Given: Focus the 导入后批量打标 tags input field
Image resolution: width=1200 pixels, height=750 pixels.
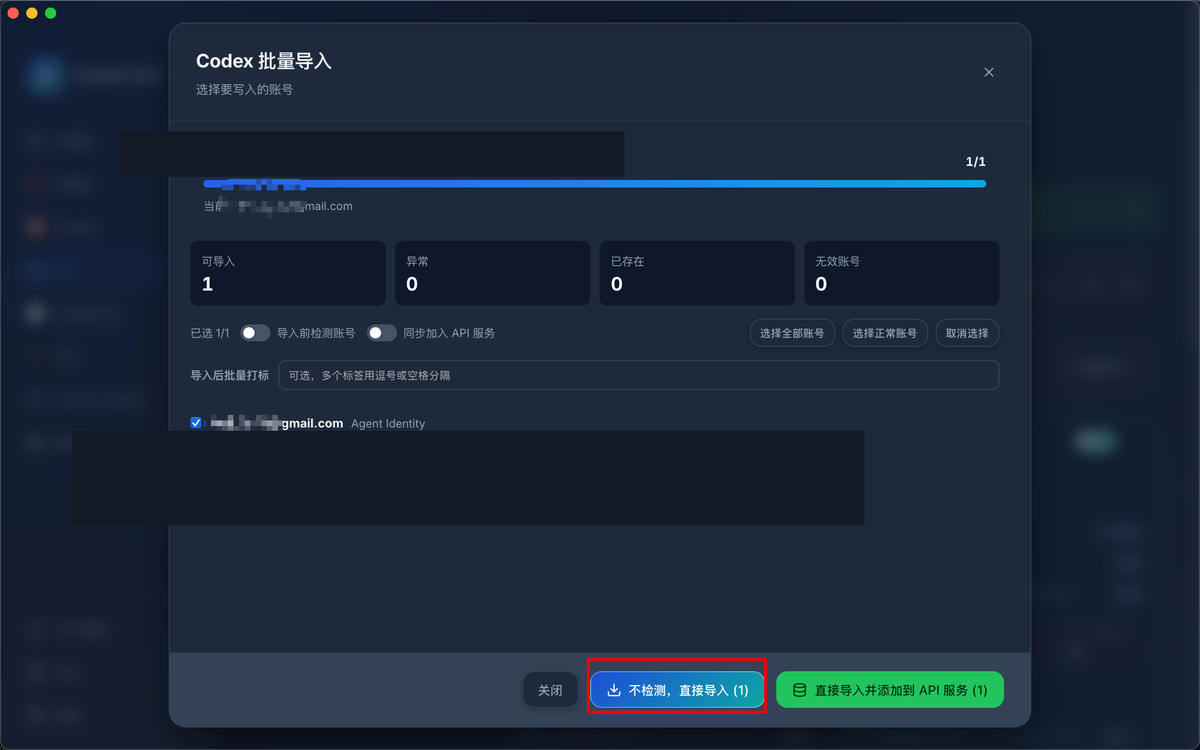Looking at the screenshot, I should 638,375.
